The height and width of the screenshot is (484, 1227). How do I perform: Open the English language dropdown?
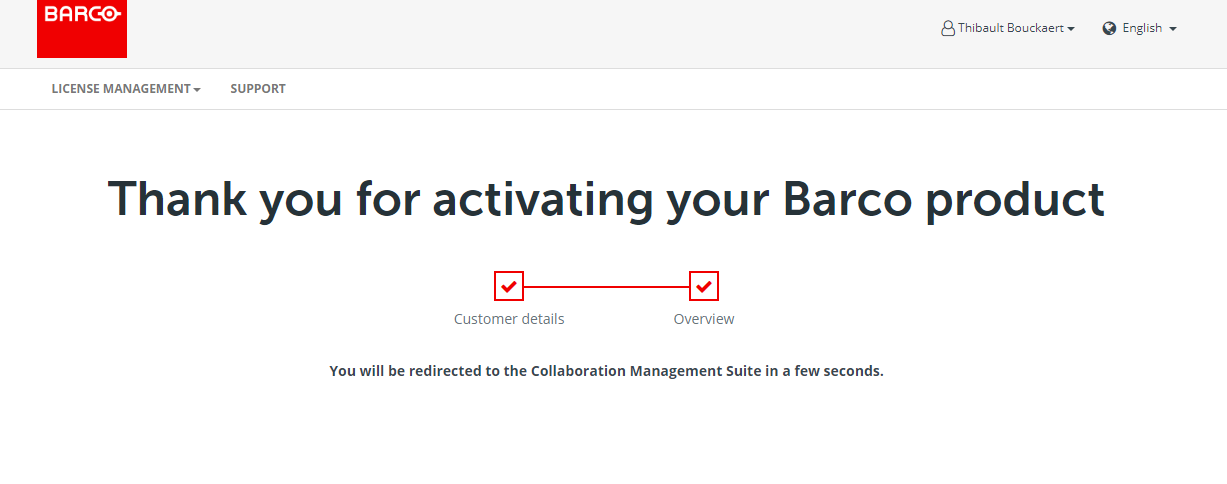point(1141,29)
